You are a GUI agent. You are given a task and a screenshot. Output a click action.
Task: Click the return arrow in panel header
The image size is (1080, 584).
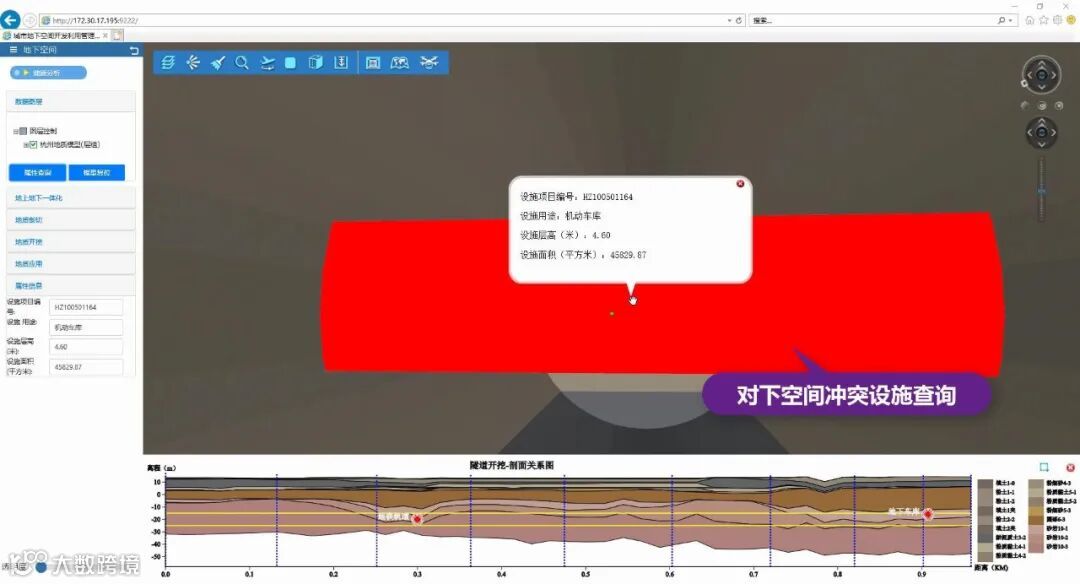tap(134, 50)
